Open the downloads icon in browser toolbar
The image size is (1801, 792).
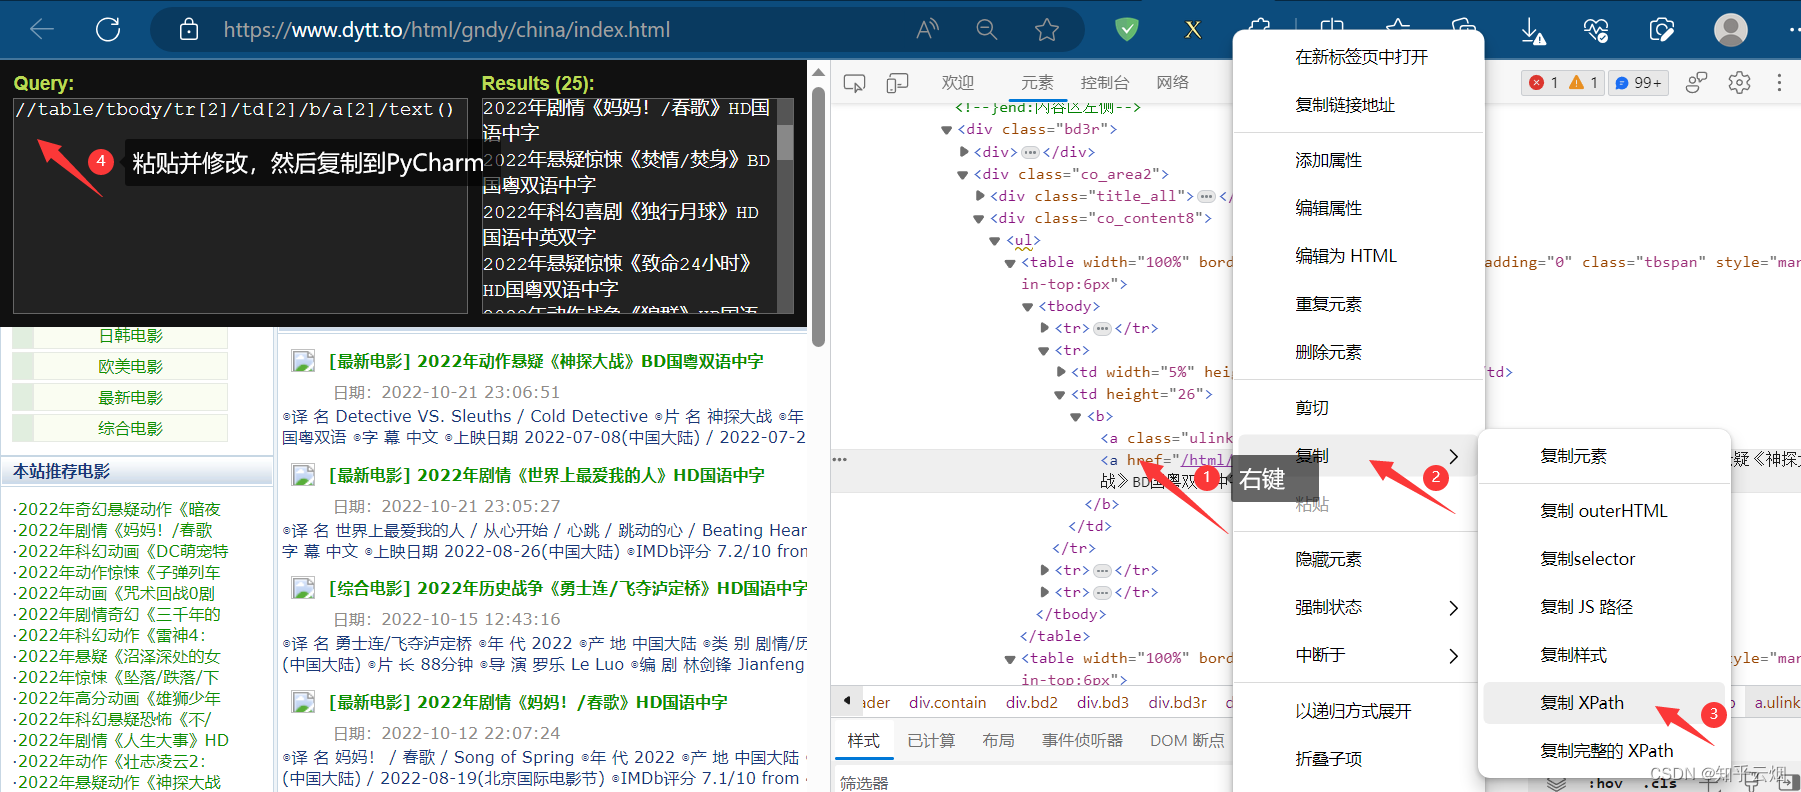tap(1533, 31)
